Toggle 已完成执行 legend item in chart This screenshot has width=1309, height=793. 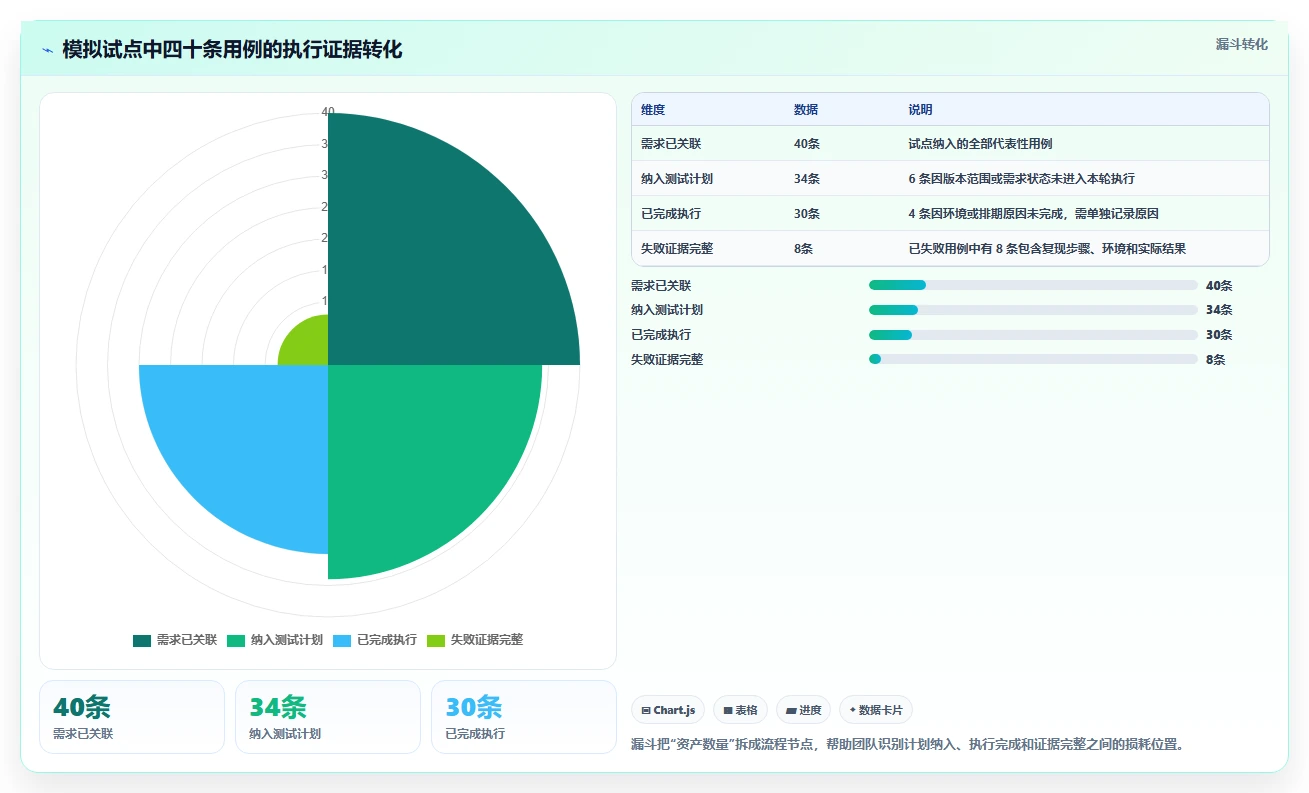click(x=375, y=640)
